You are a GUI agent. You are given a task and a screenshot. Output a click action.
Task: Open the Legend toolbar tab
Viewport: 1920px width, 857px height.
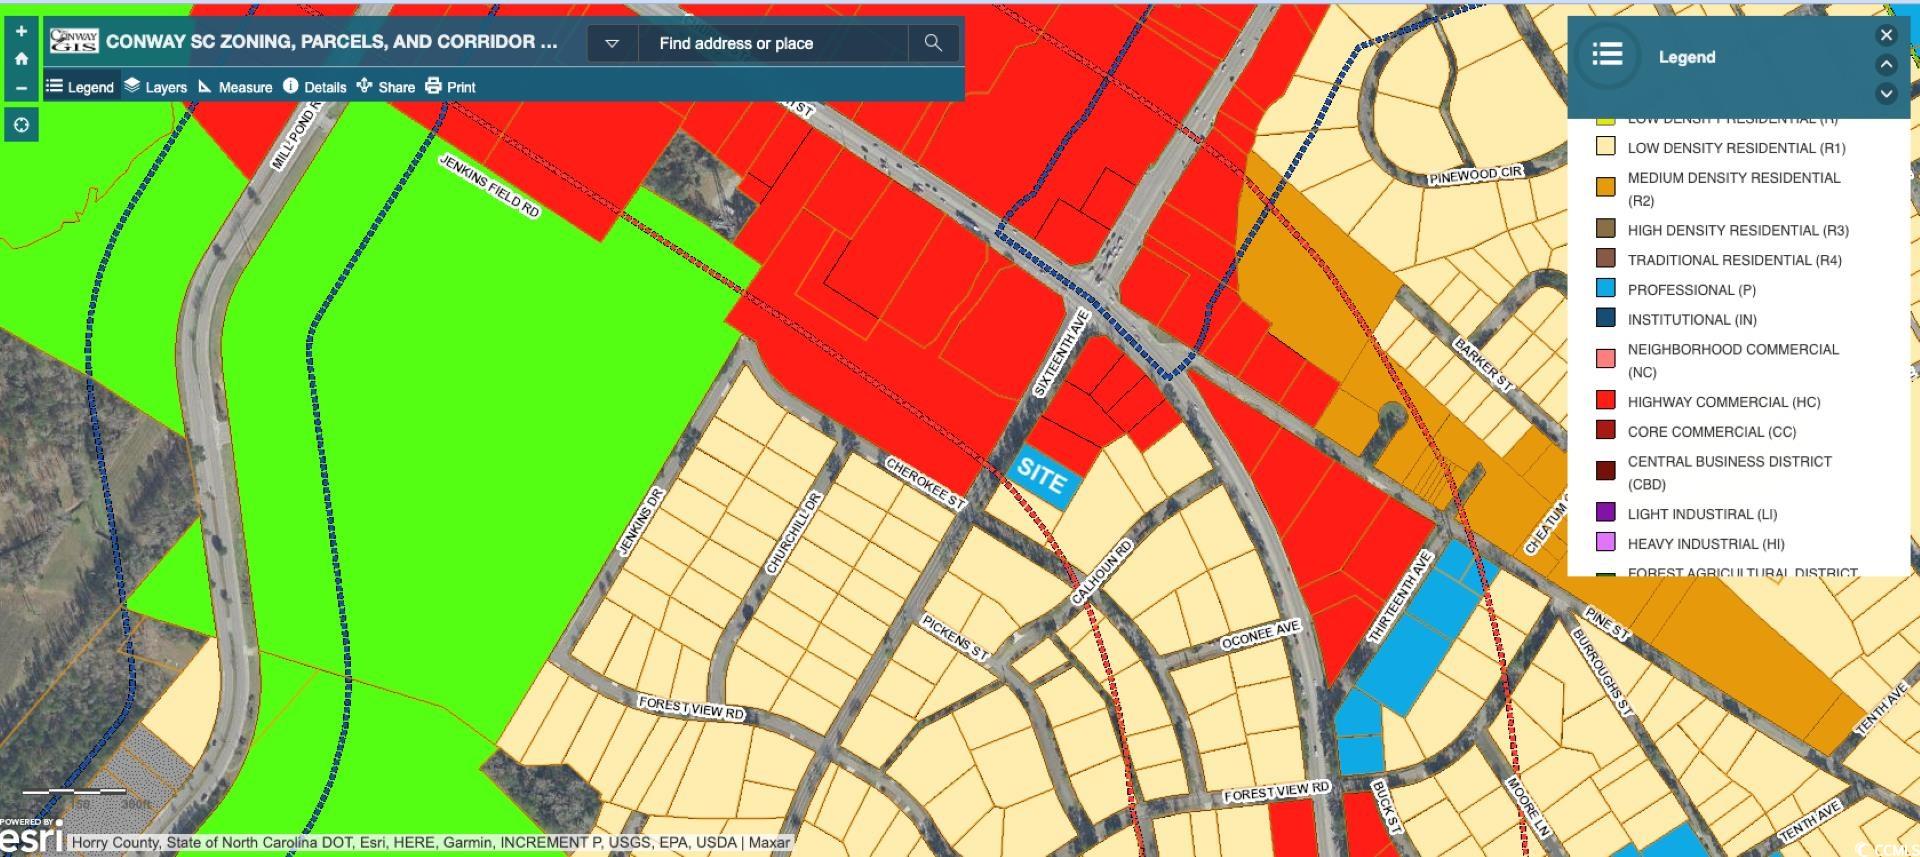[80, 87]
